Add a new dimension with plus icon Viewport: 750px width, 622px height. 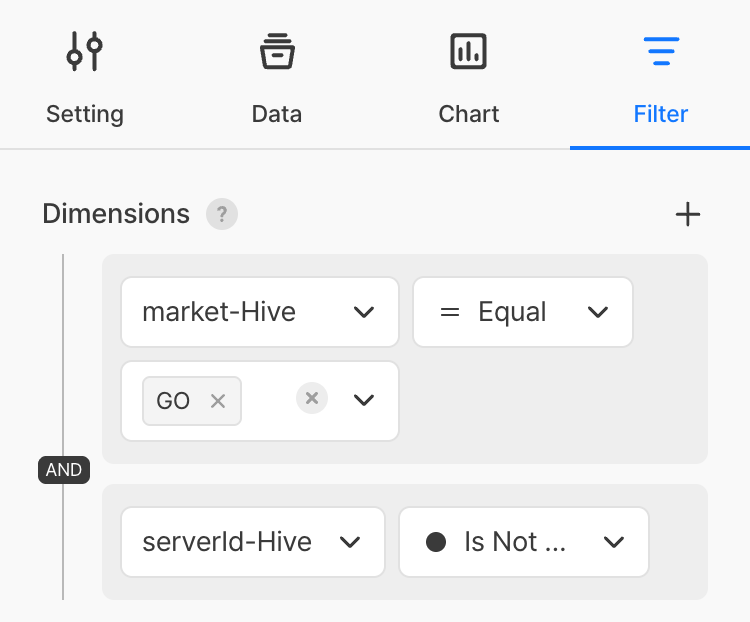[x=688, y=214]
